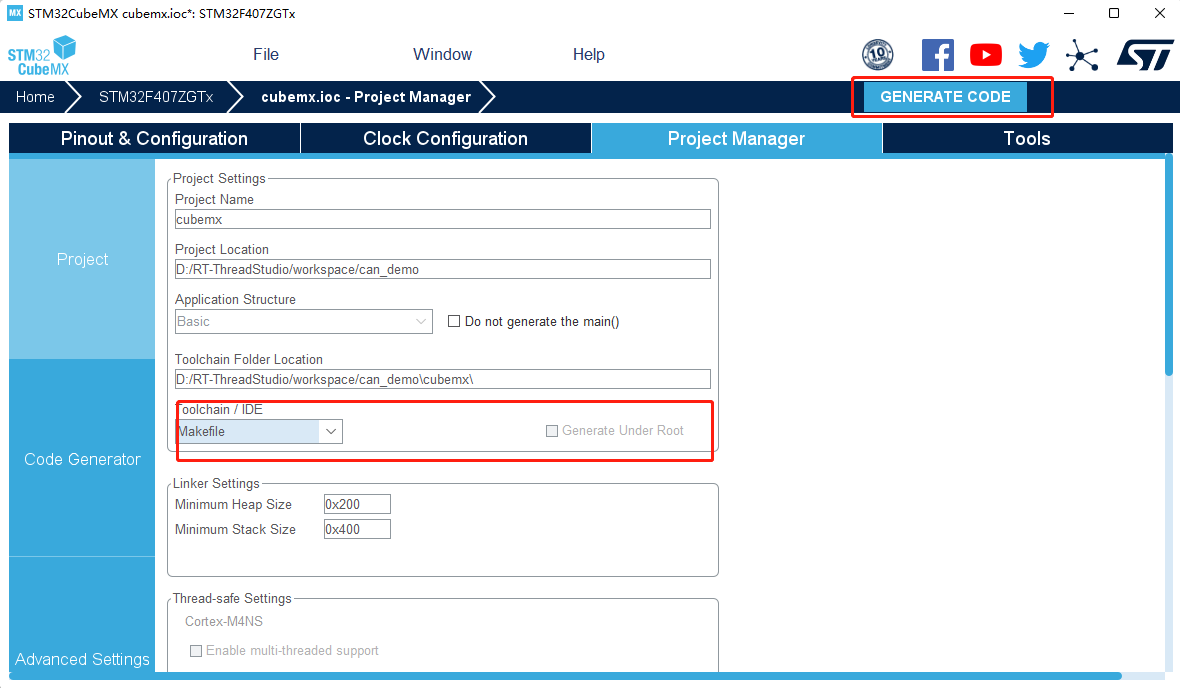Click the GENERATE CODE button

pos(945,97)
